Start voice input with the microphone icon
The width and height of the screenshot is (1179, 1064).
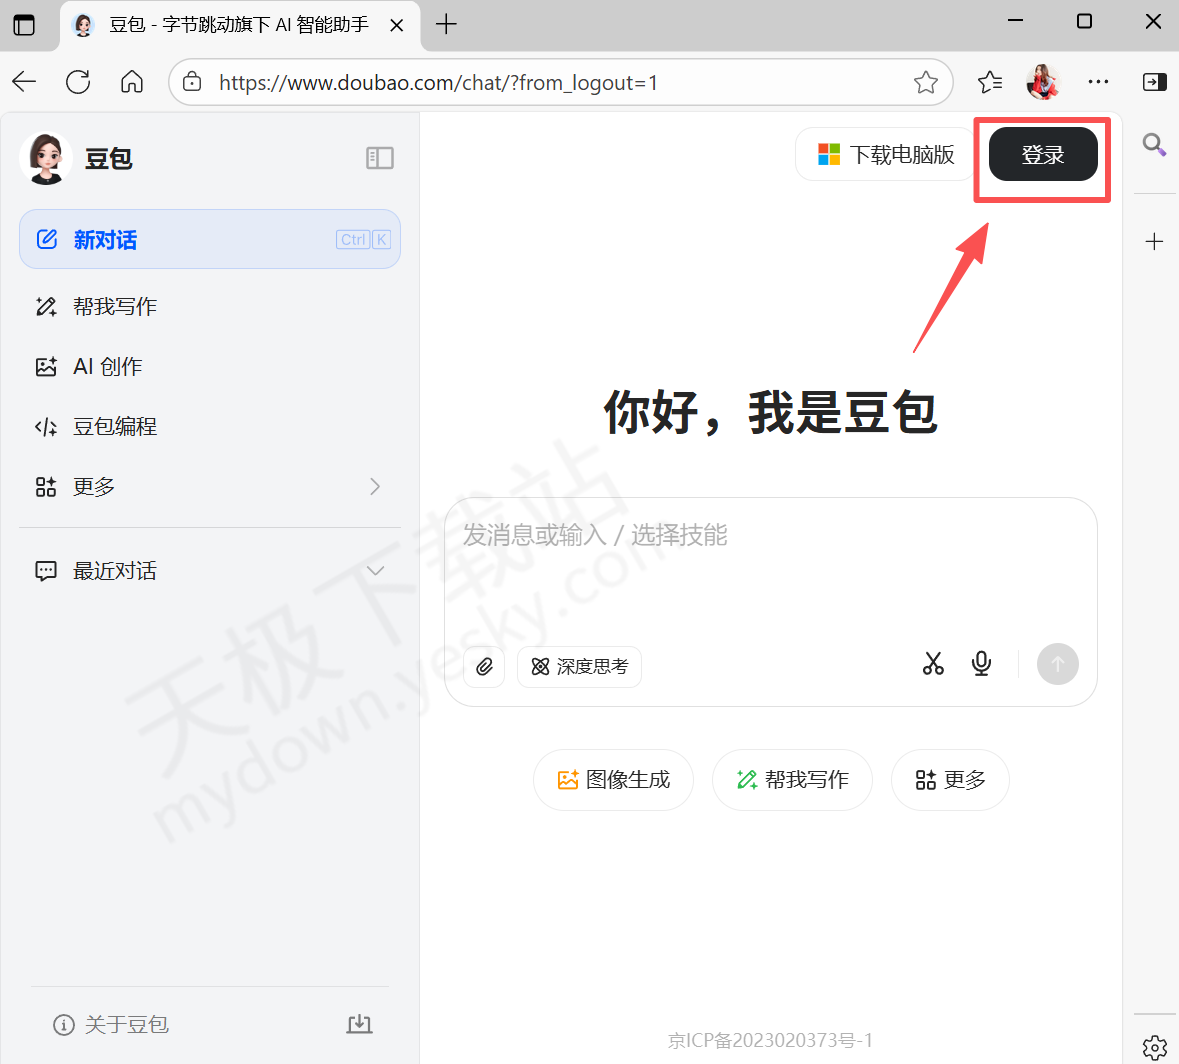(981, 663)
